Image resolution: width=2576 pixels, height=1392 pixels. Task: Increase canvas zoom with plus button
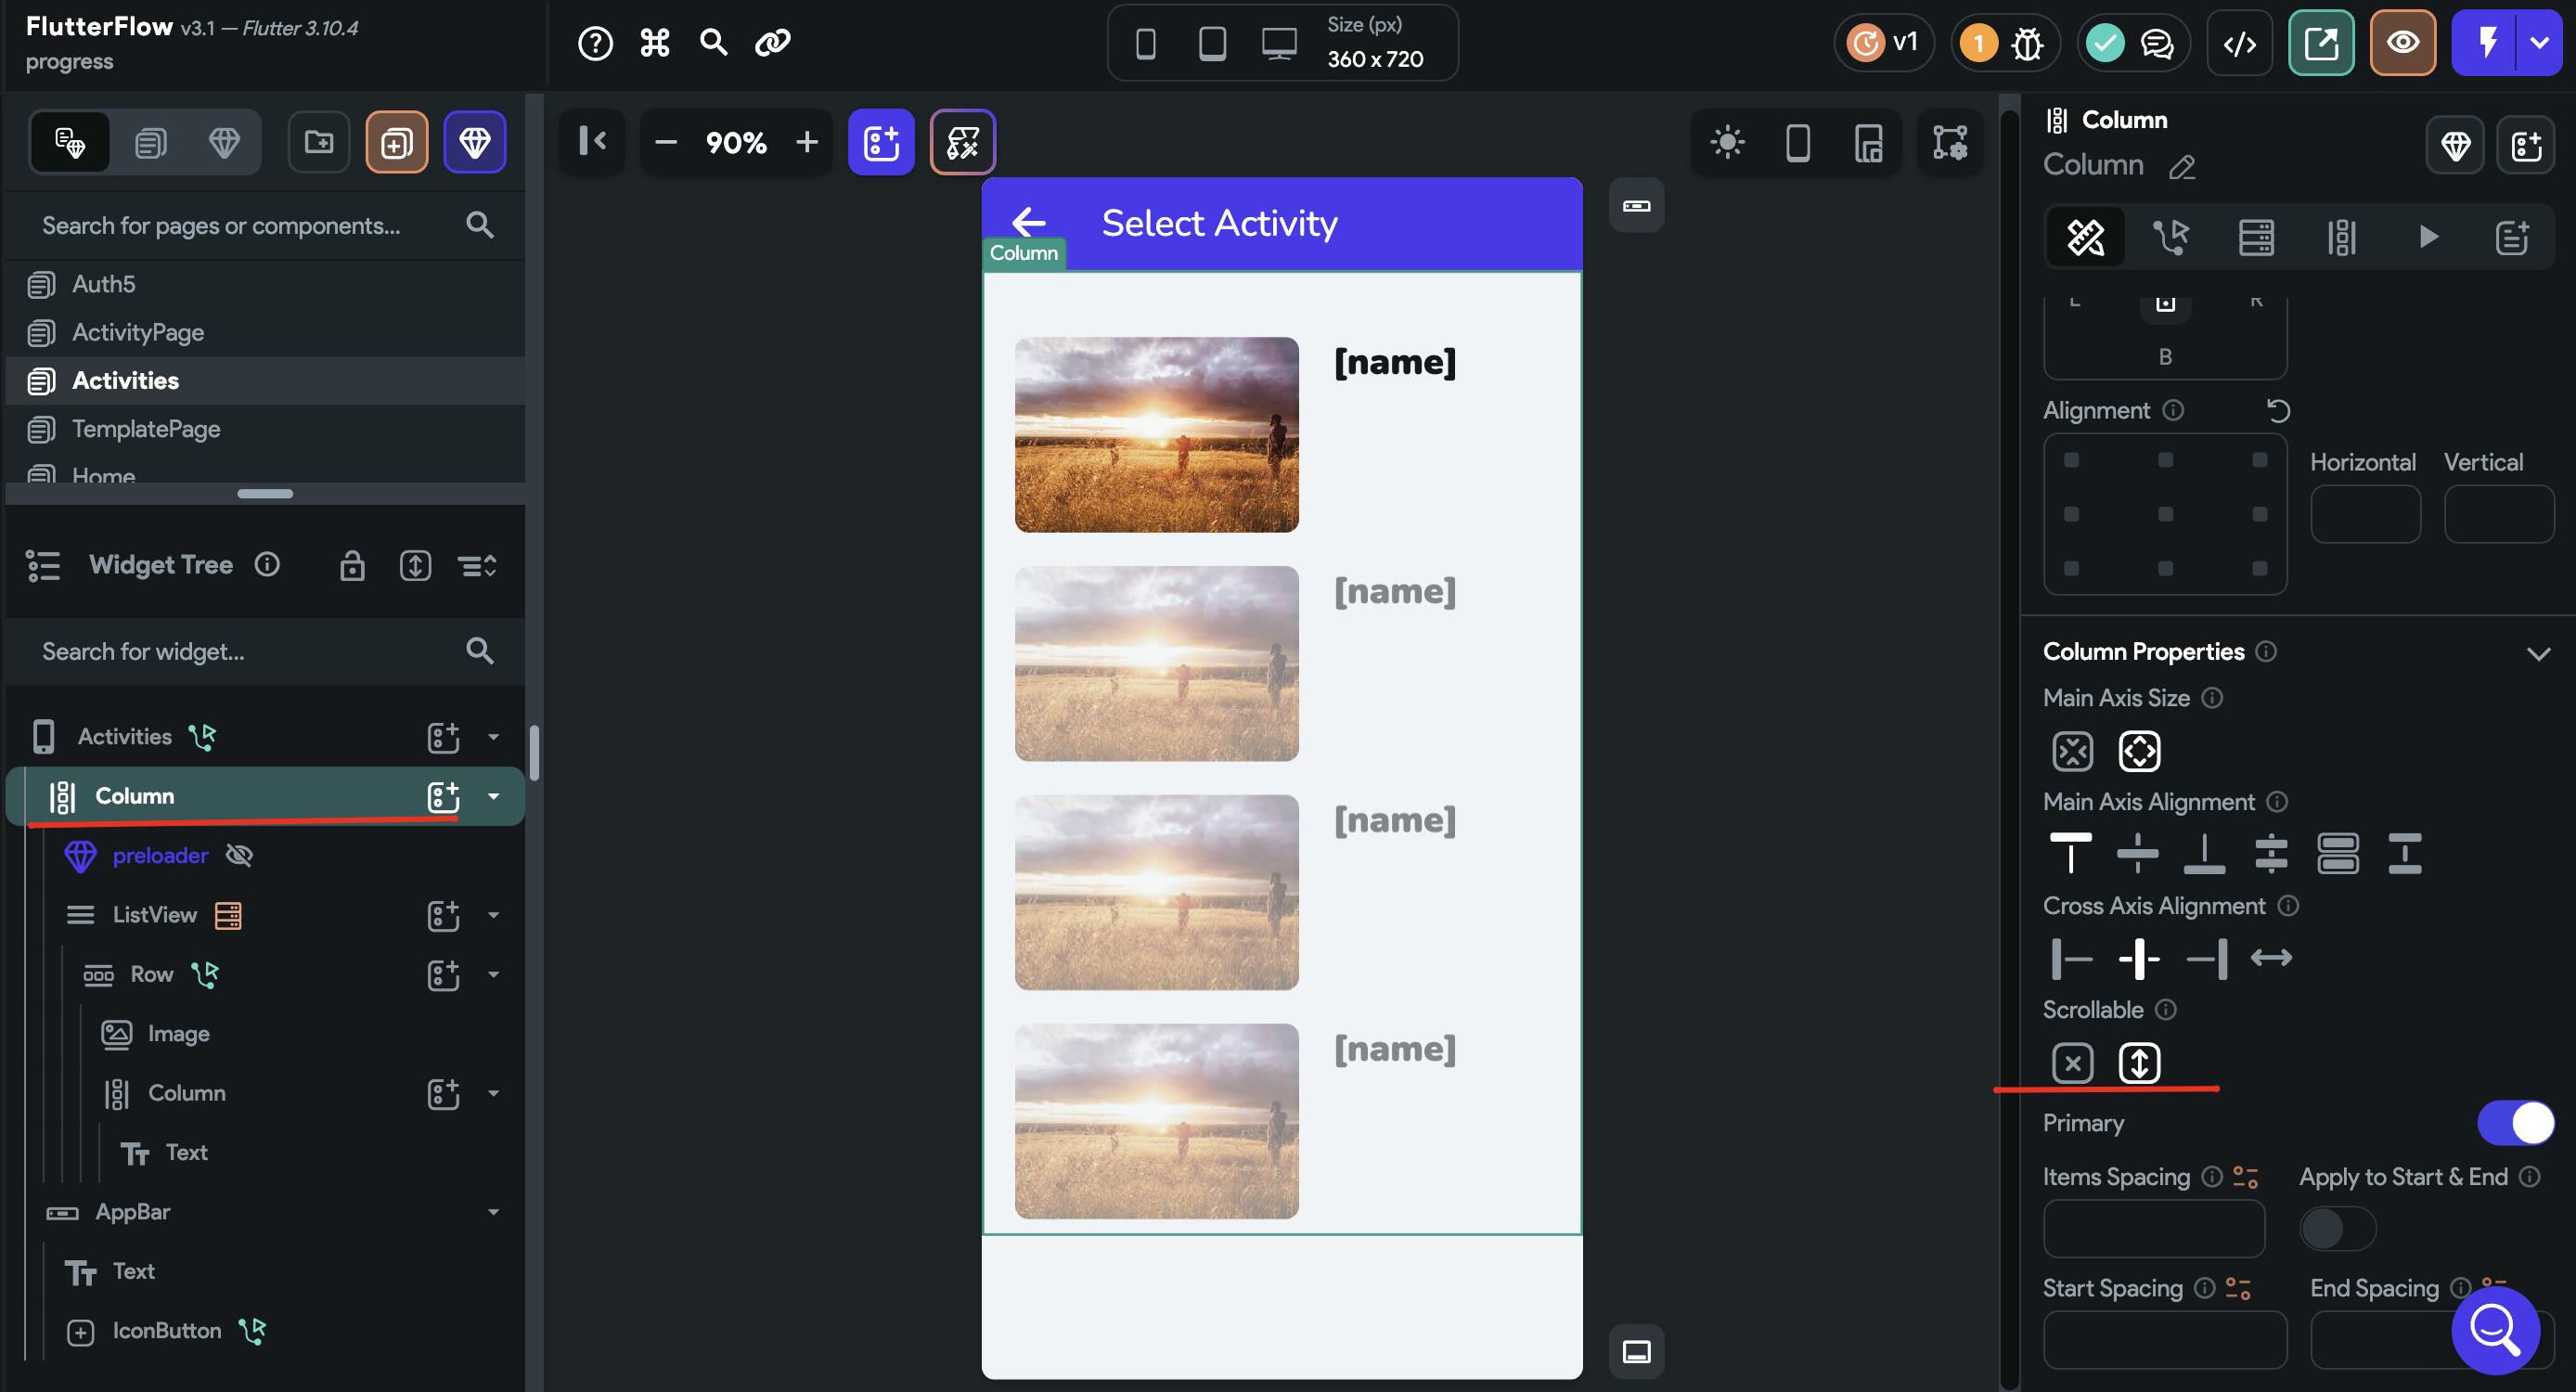click(806, 142)
